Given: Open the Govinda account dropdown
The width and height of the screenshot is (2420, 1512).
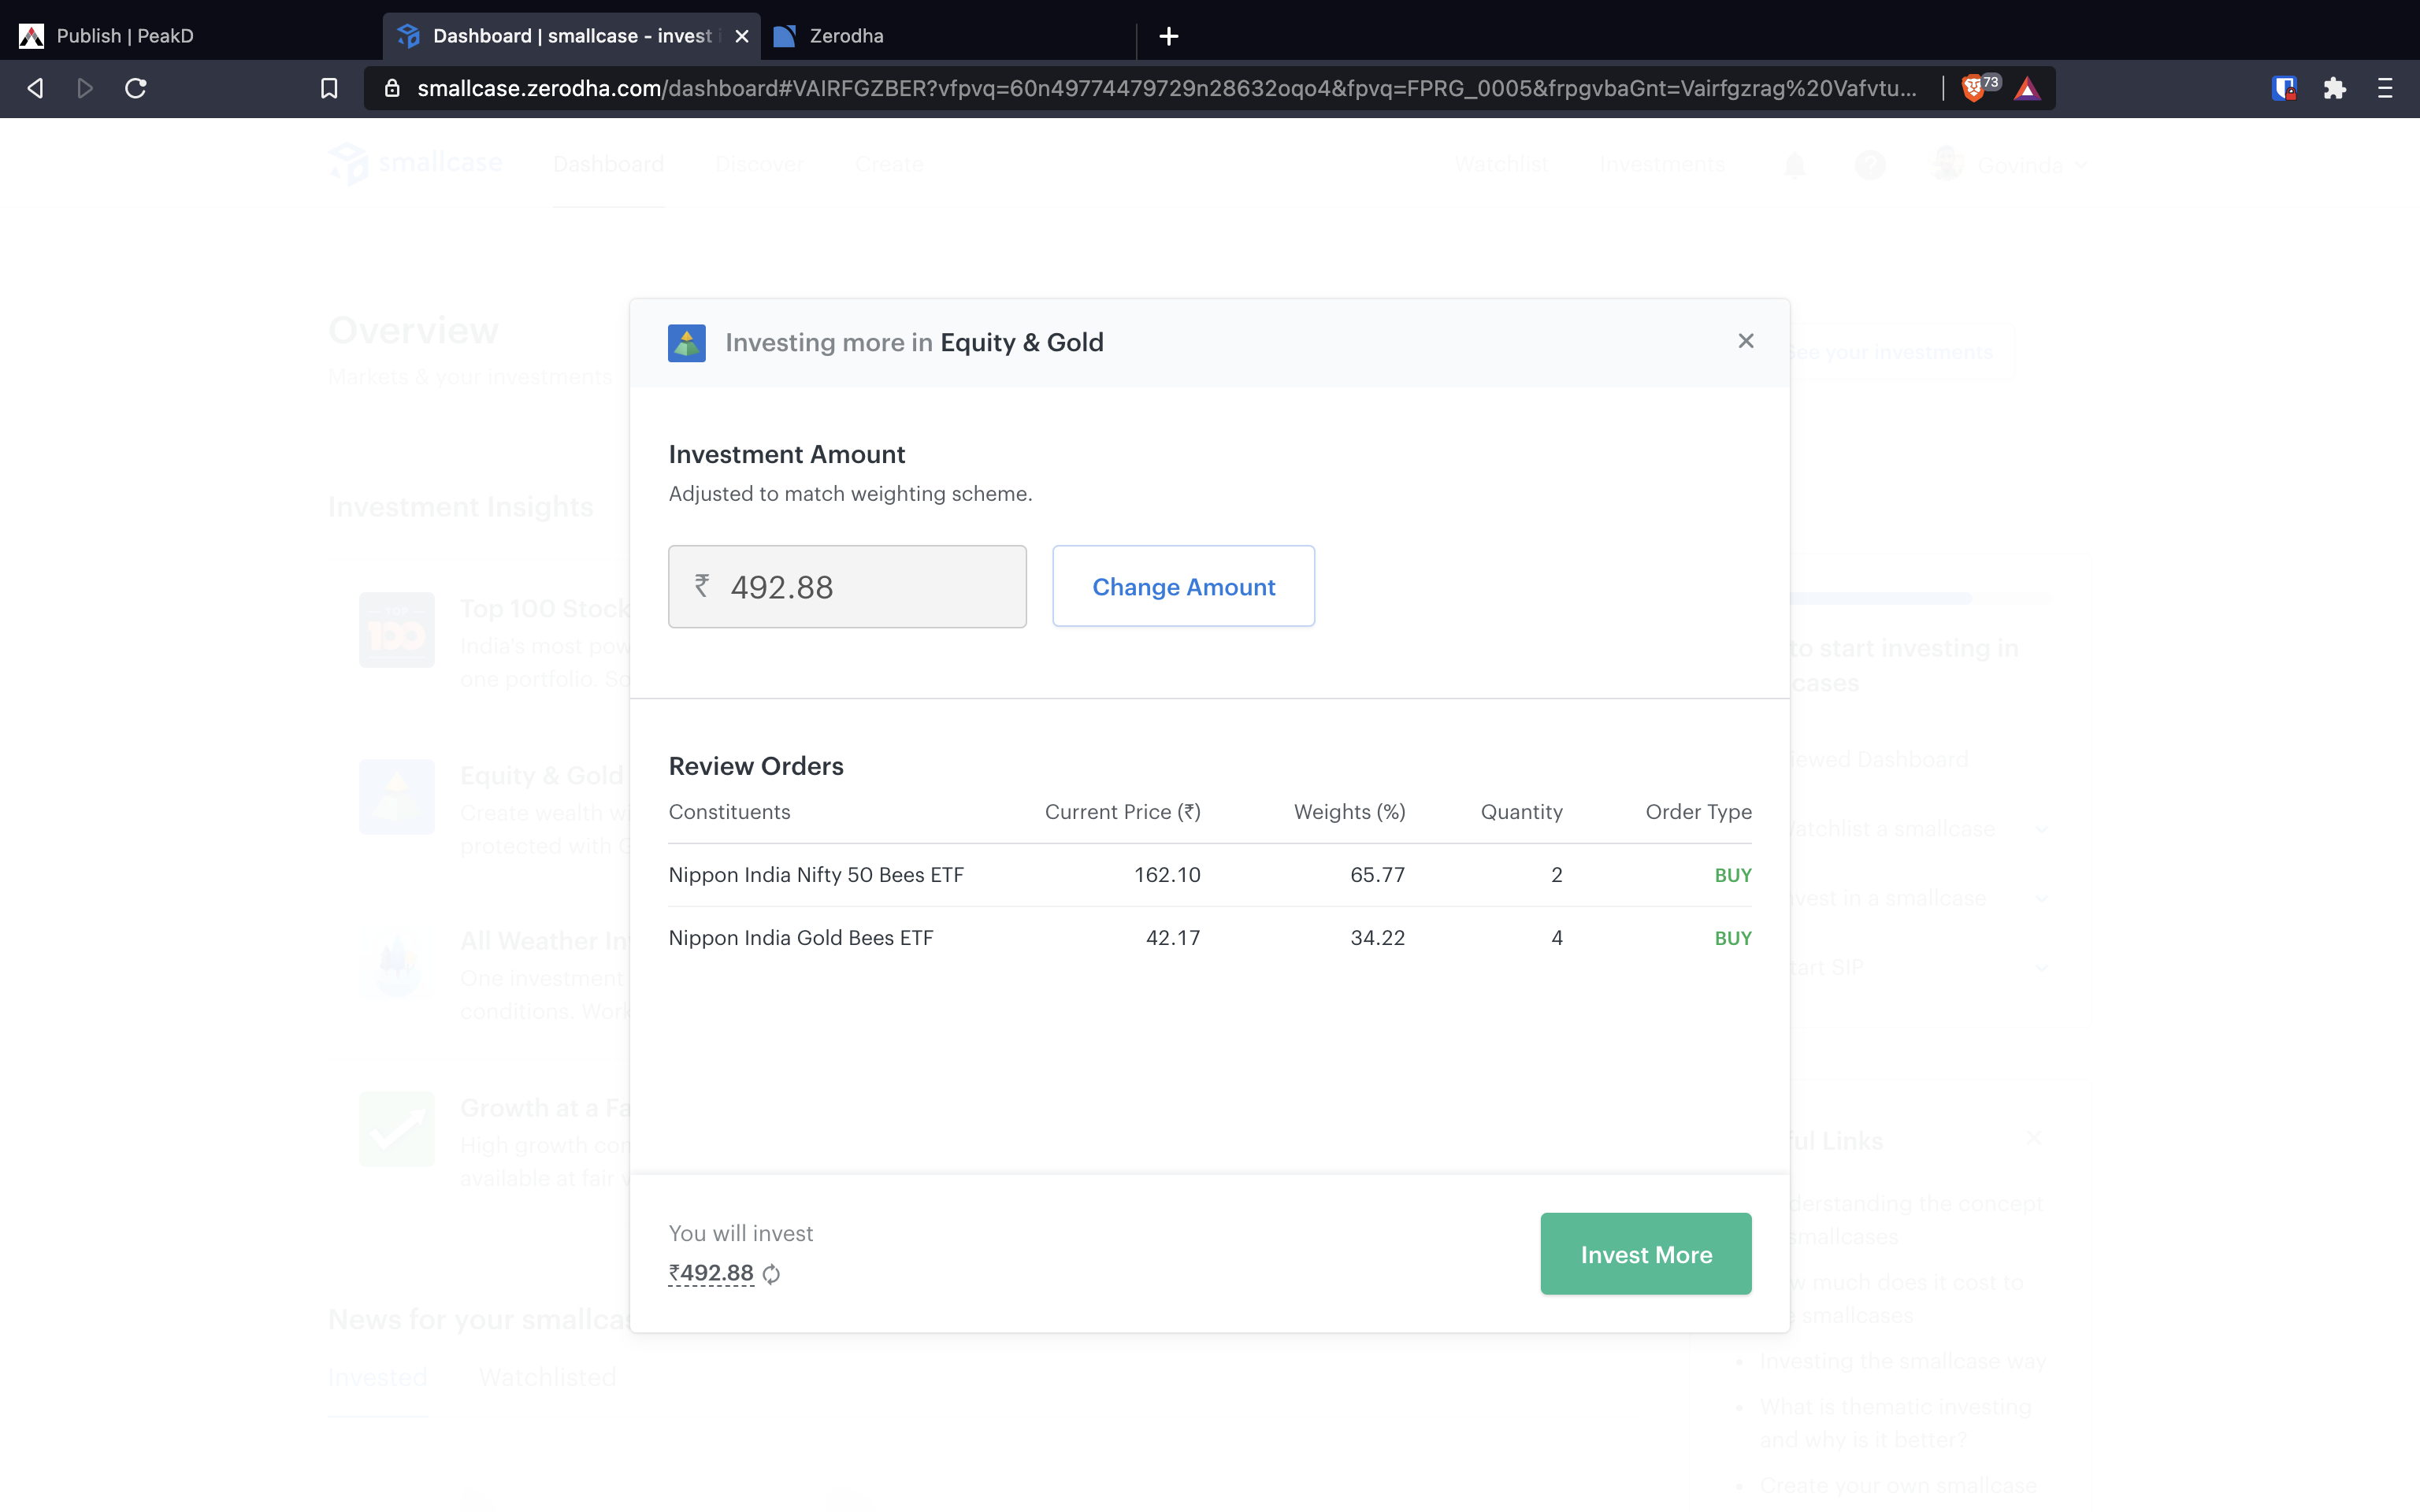Looking at the screenshot, I should [2010, 164].
